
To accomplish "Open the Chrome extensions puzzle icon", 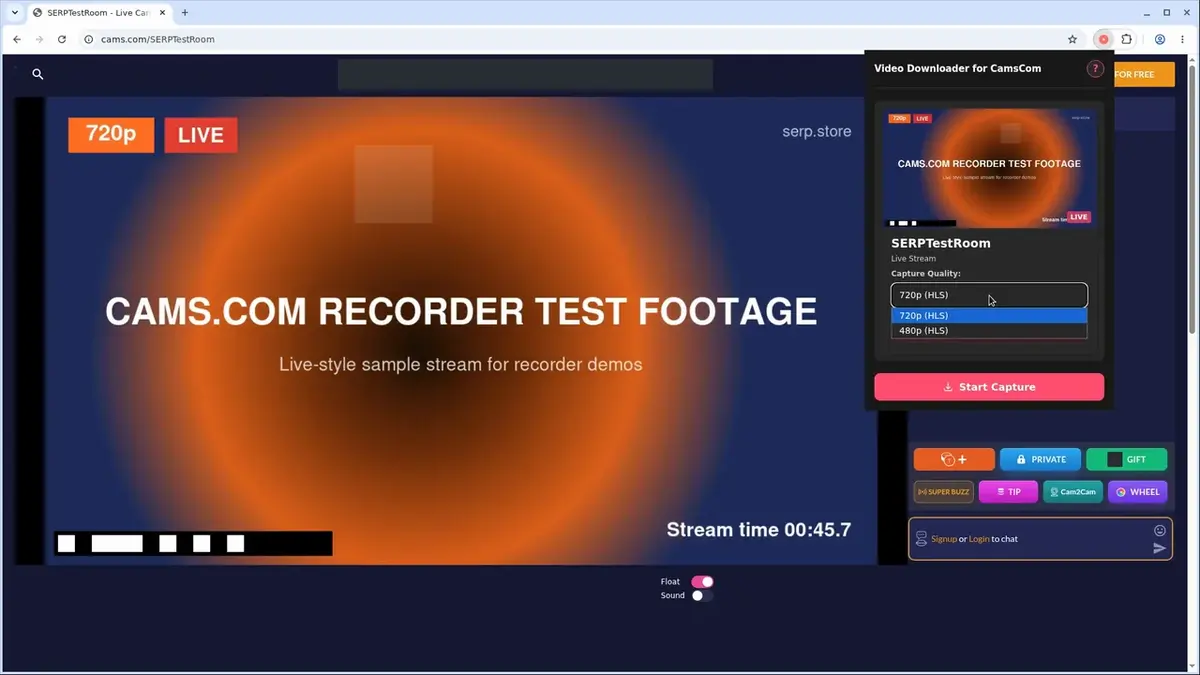I will click(1127, 39).
